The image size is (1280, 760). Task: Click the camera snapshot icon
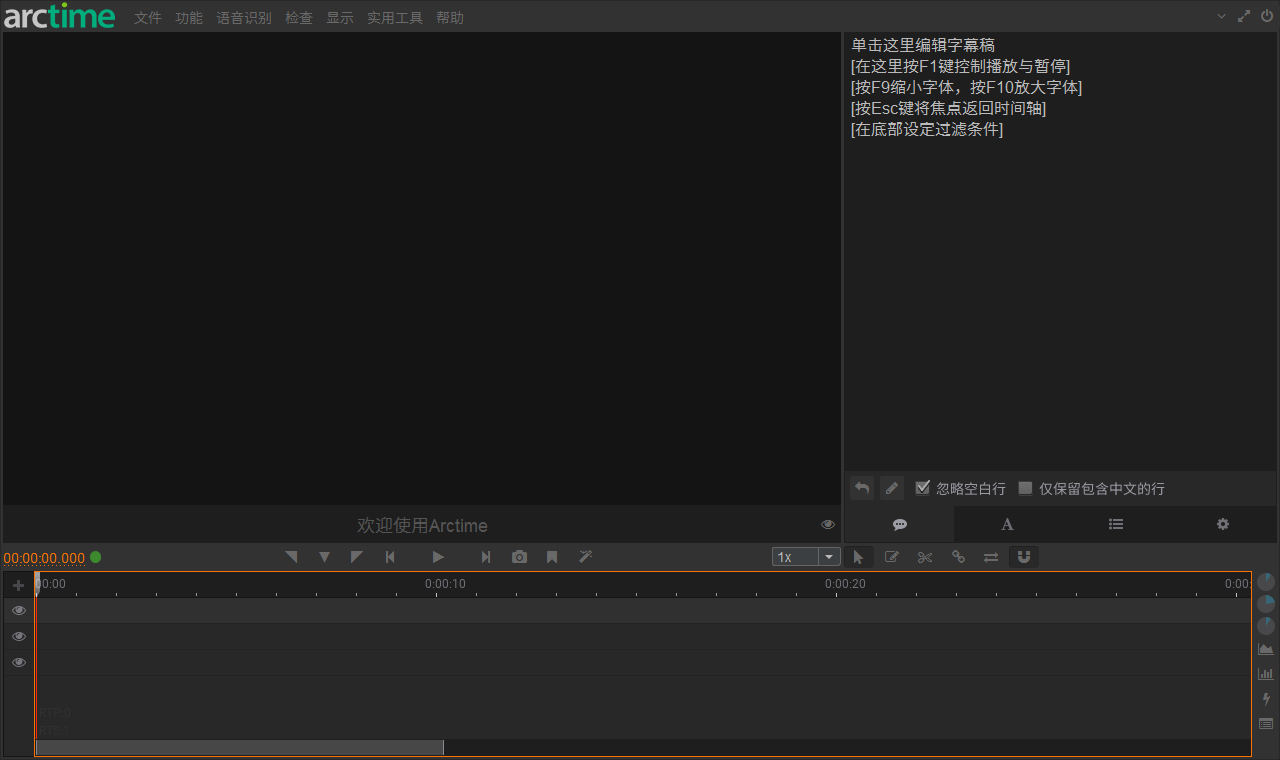tap(519, 557)
